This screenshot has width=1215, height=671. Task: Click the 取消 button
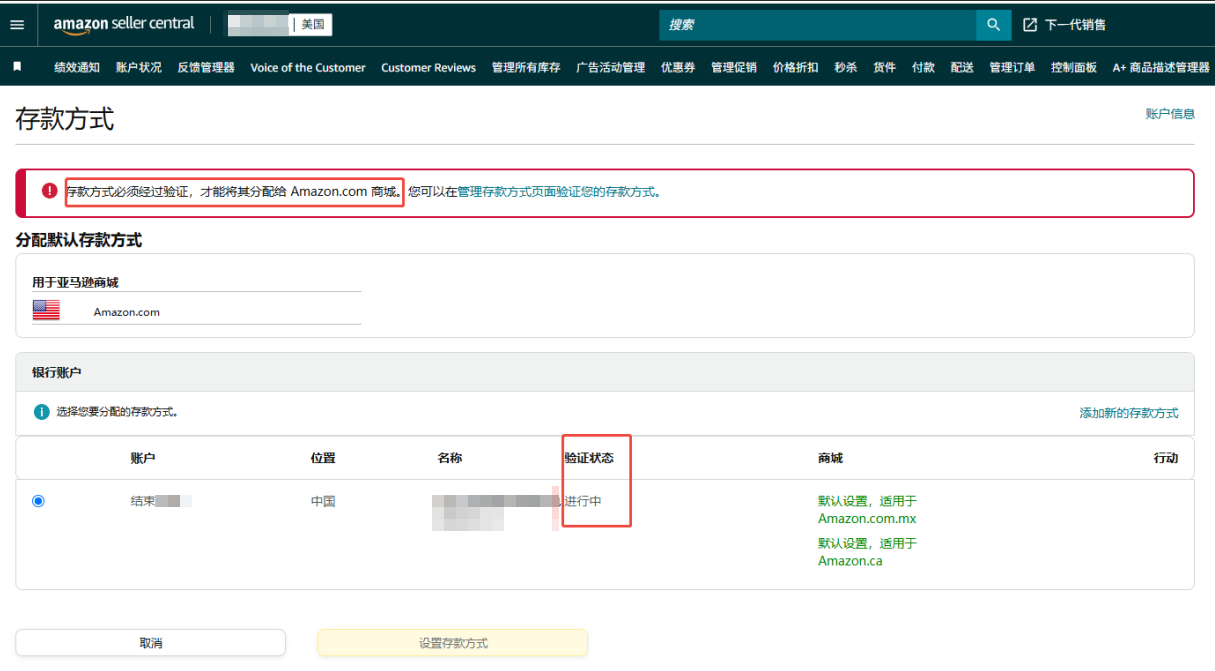pyautogui.click(x=150, y=643)
